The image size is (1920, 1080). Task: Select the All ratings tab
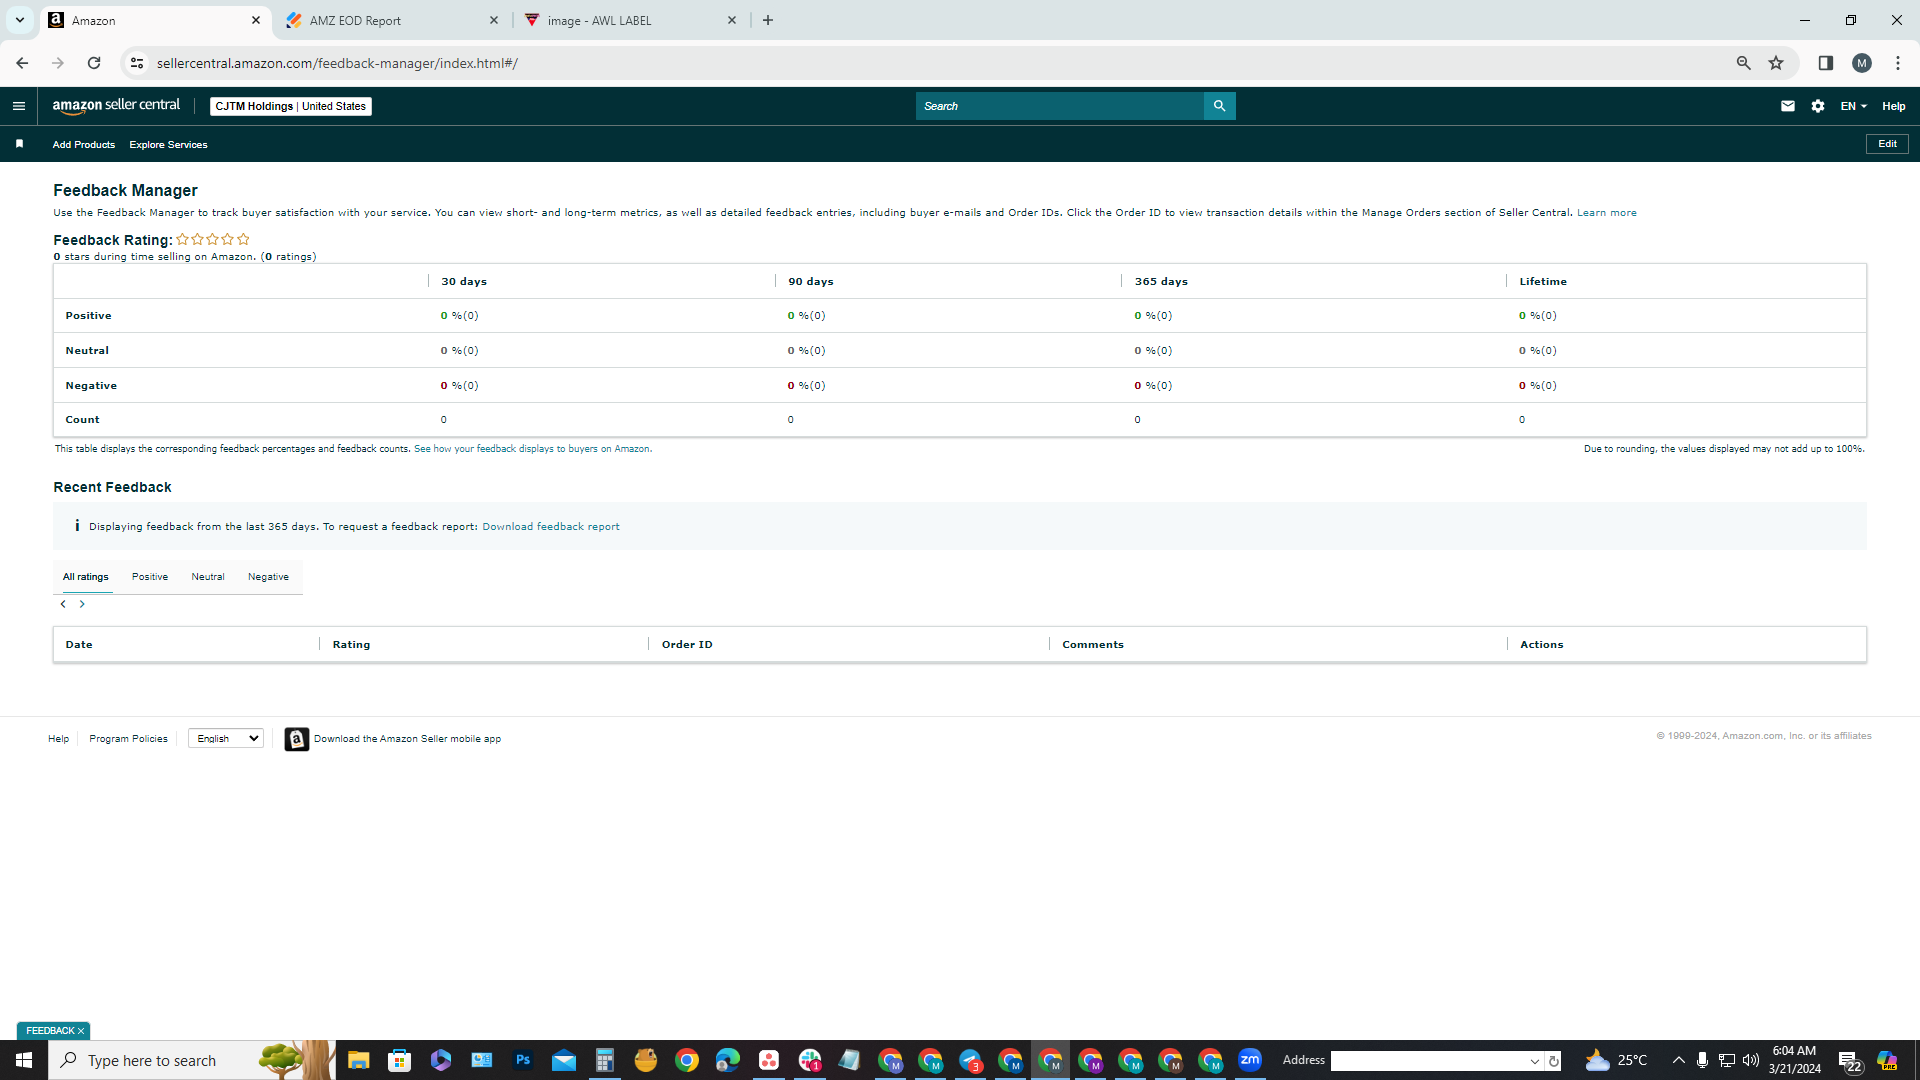pos(86,577)
